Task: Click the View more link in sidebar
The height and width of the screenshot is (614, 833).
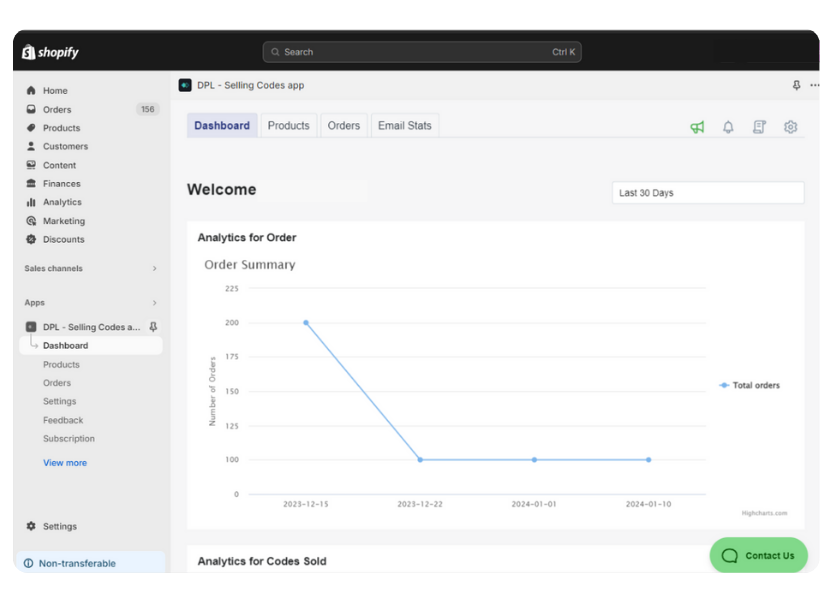Action: (65, 463)
